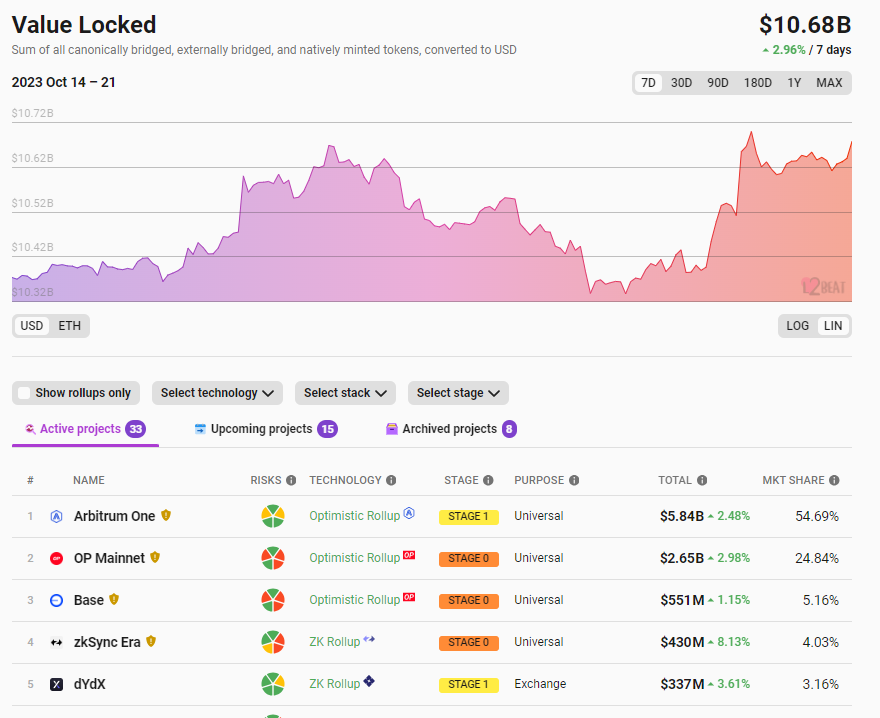This screenshot has width=880, height=718.
Task: Enable the Show rollups only checkbox
Action: coord(25,393)
